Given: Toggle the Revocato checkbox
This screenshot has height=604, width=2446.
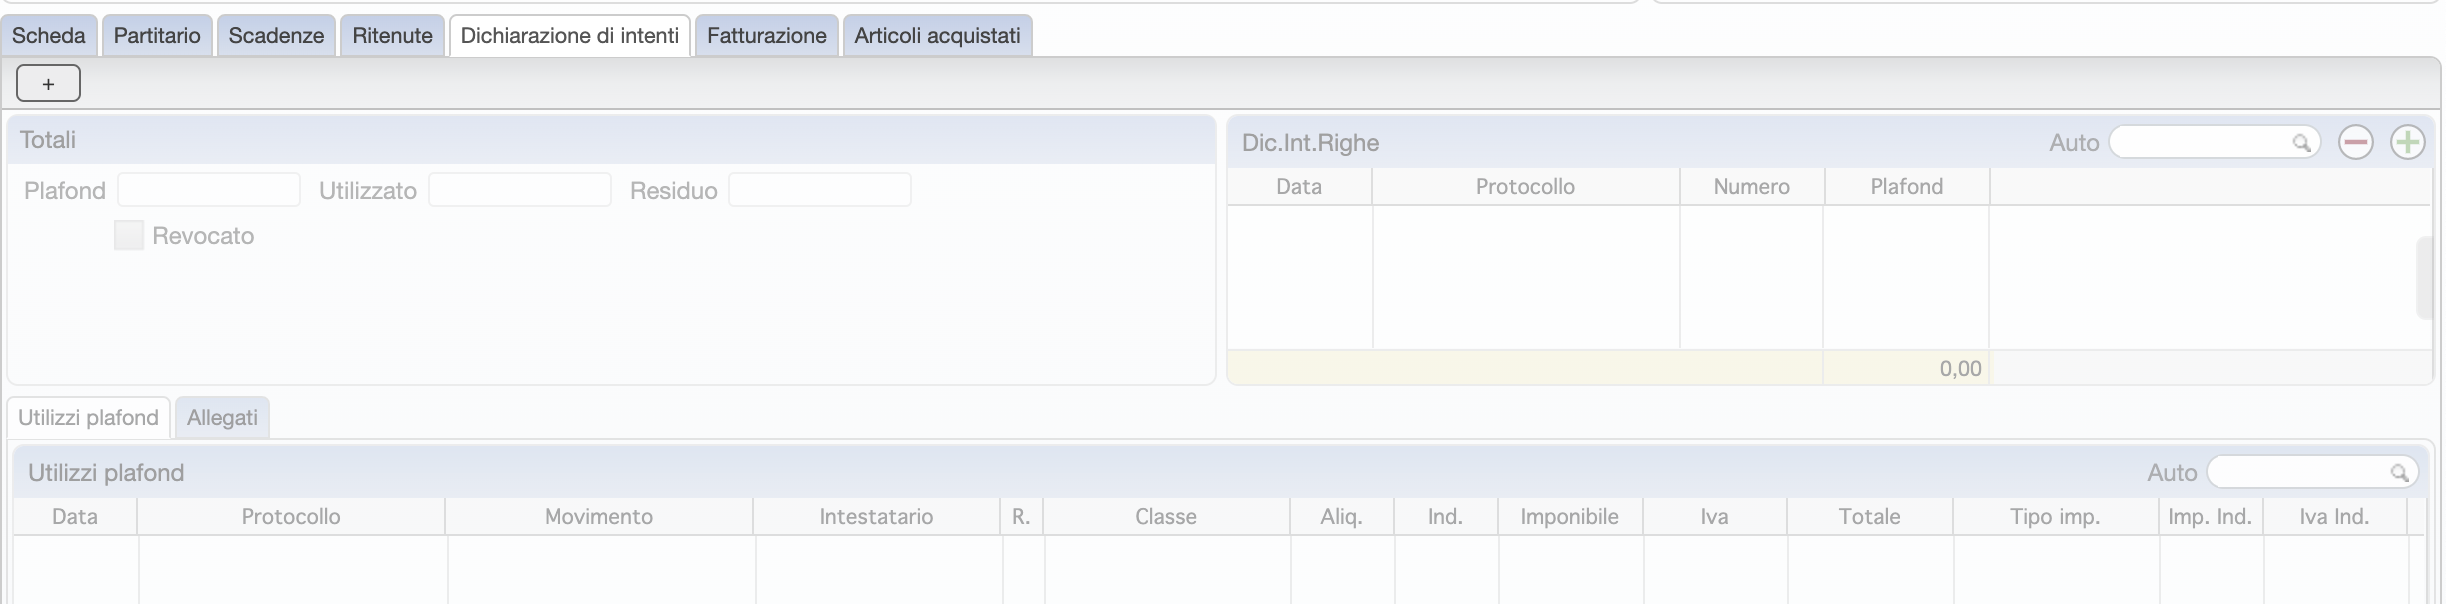Looking at the screenshot, I should click(129, 235).
